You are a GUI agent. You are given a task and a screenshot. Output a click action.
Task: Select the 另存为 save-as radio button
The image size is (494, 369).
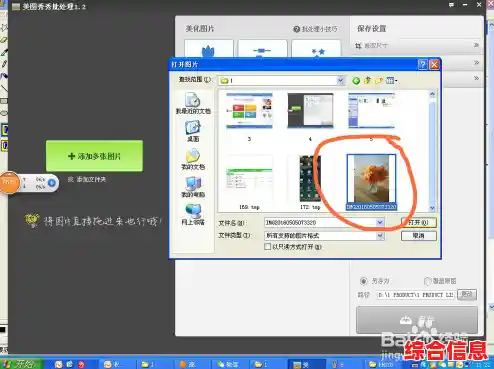(x=363, y=281)
